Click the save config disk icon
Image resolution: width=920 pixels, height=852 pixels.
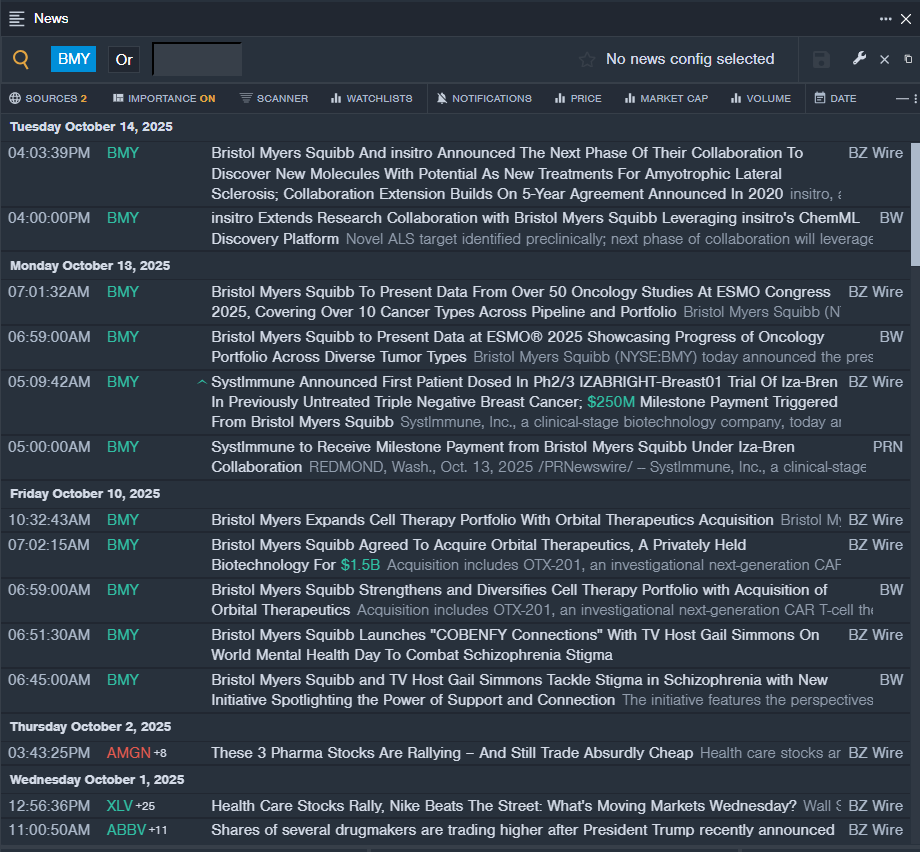821,60
